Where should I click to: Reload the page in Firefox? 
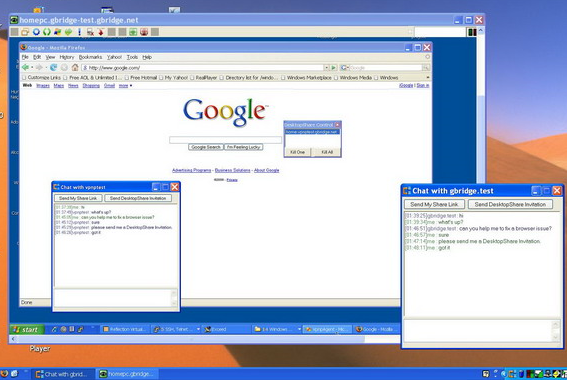(54, 67)
